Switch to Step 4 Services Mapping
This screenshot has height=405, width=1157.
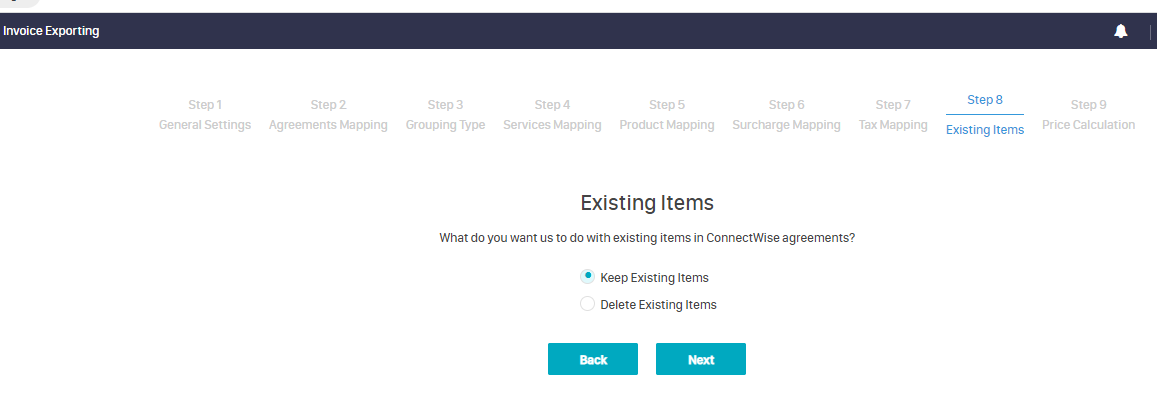click(x=552, y=115)
